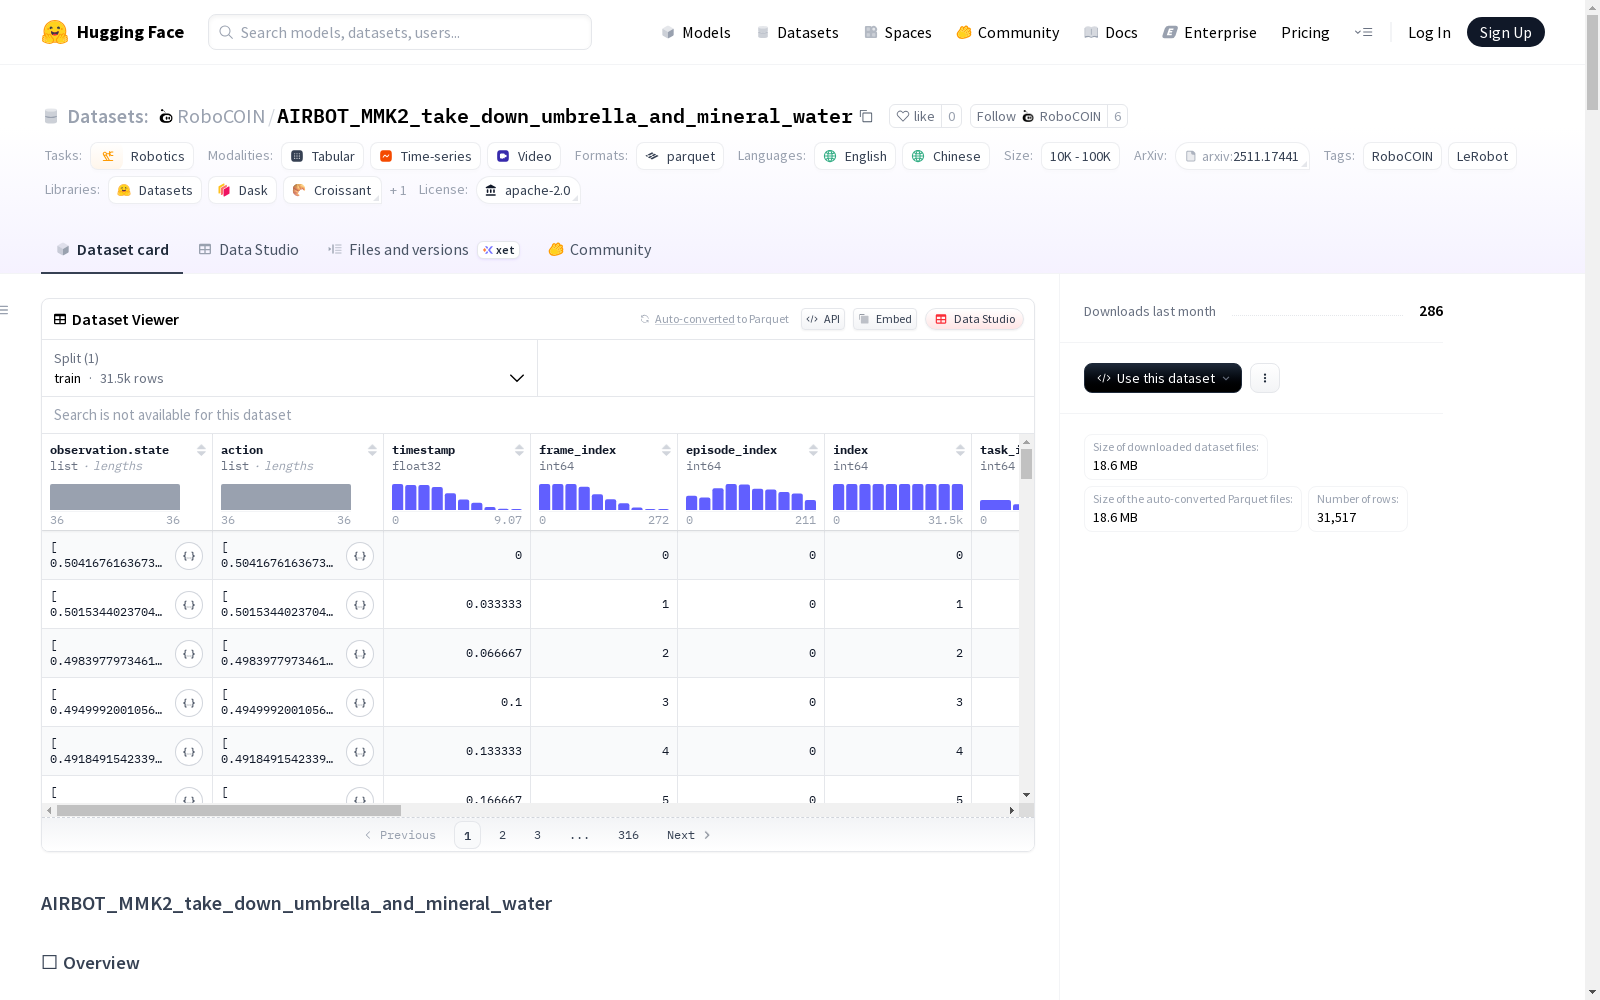The height and width of the screenshot is (1000, 1600).
Task: Expand observation.state cell in 0.5041676163673 row
Action: point(189,556)
